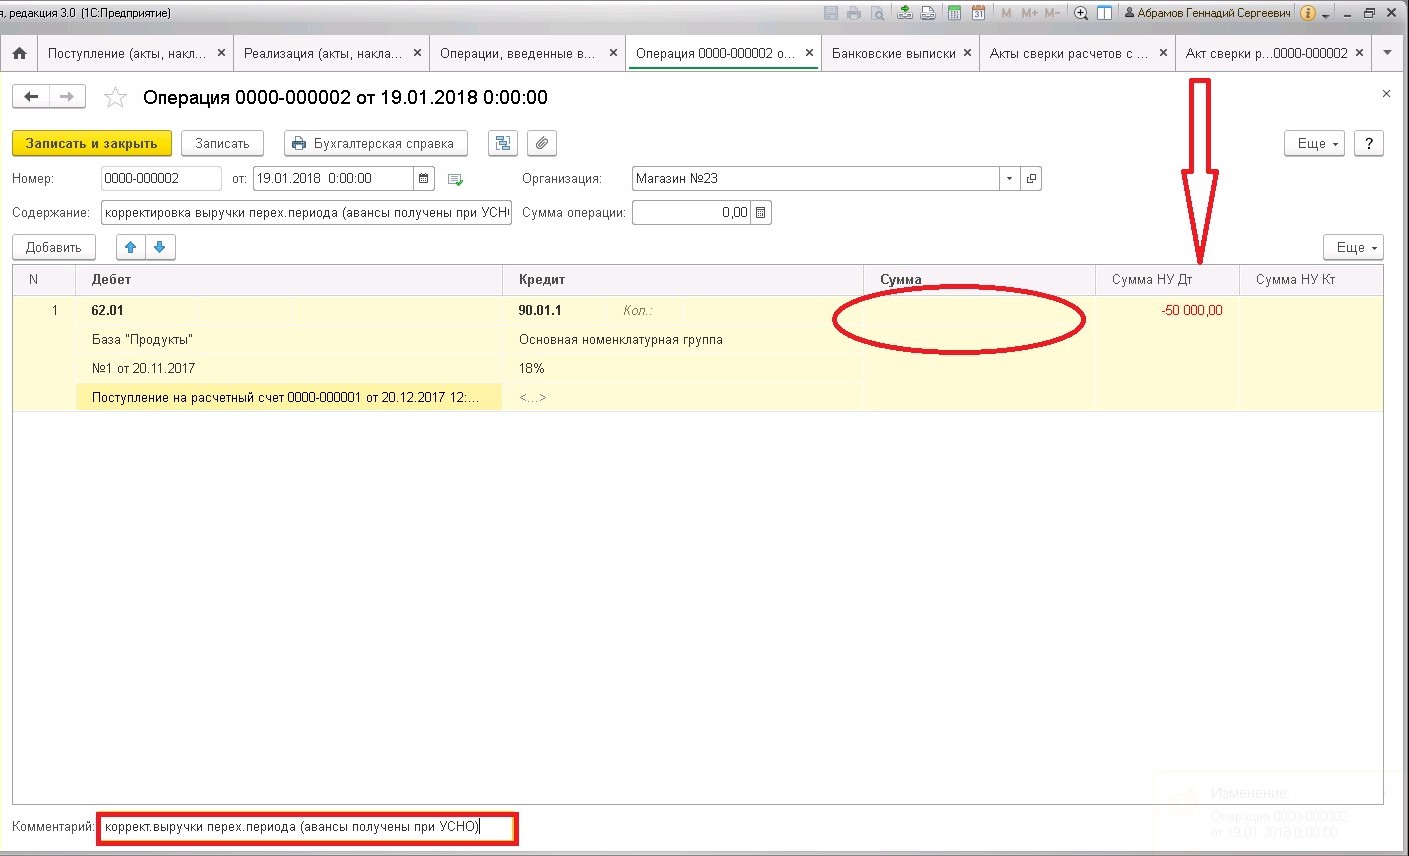Click Поступление на расчетный счет document cell
The height and width of the screenshot is (856, 1409).
(289, 398)
